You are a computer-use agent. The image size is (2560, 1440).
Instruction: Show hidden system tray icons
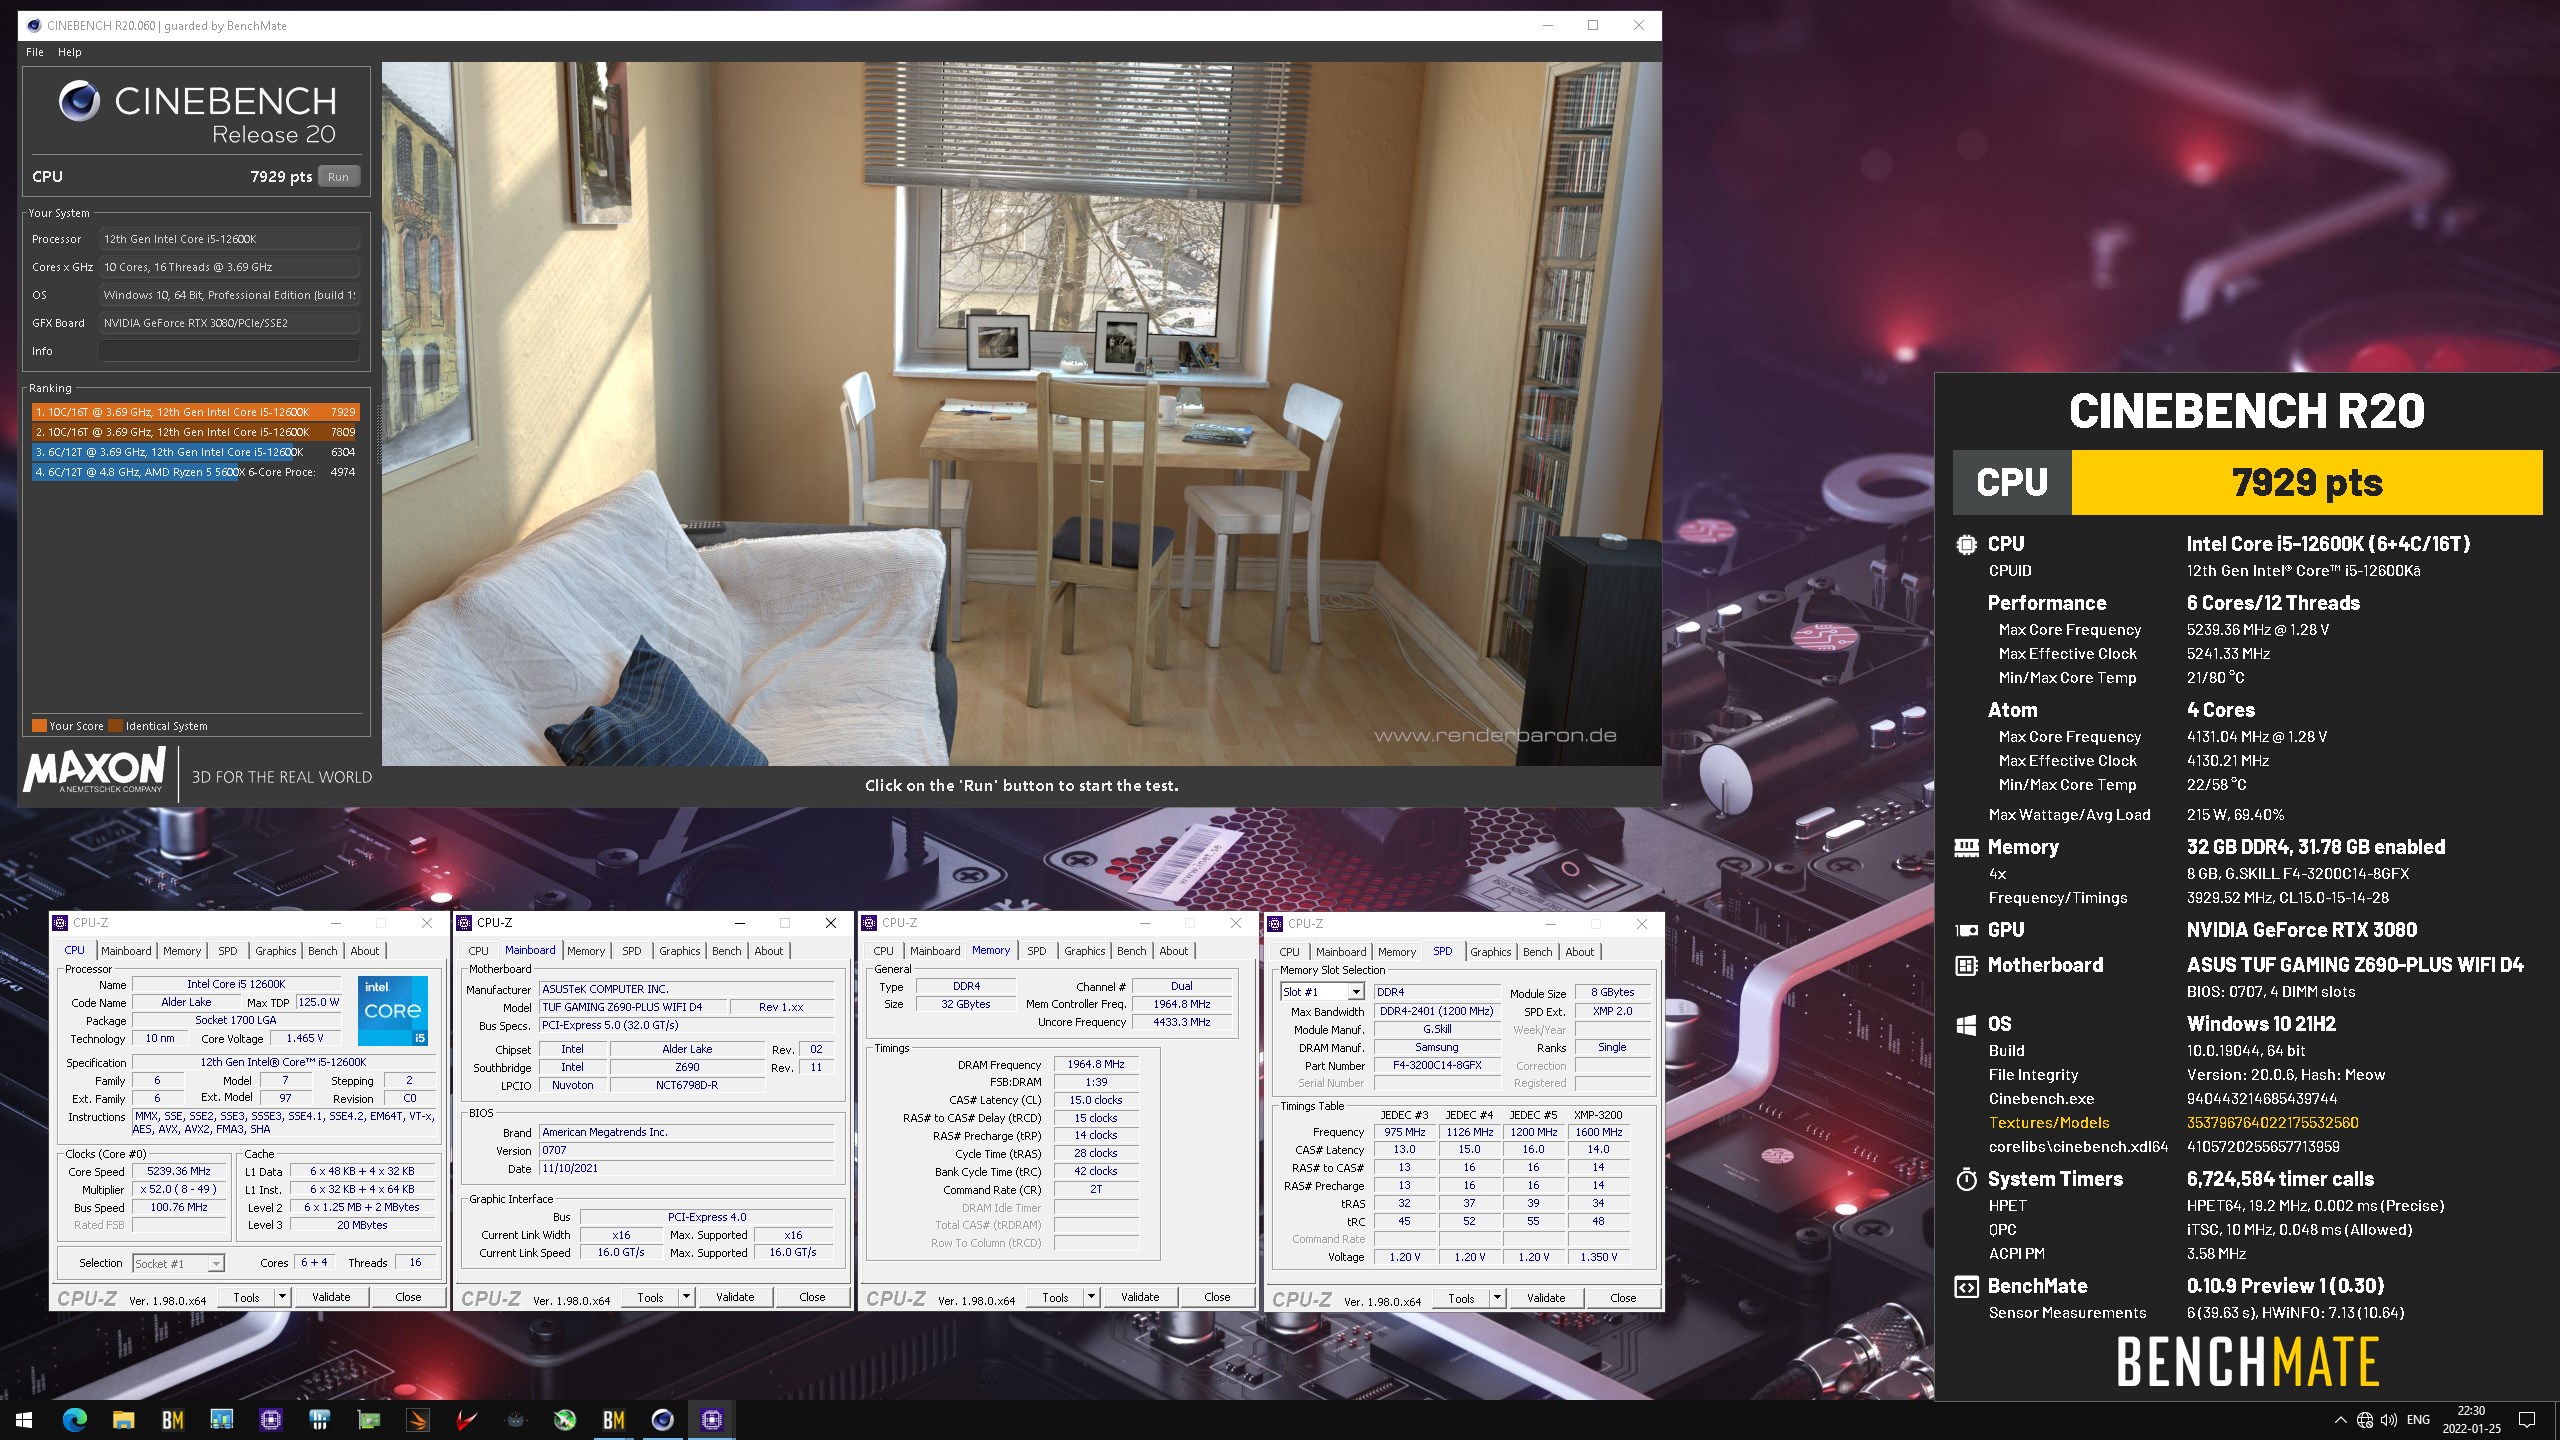(x=2340, y=1420)
